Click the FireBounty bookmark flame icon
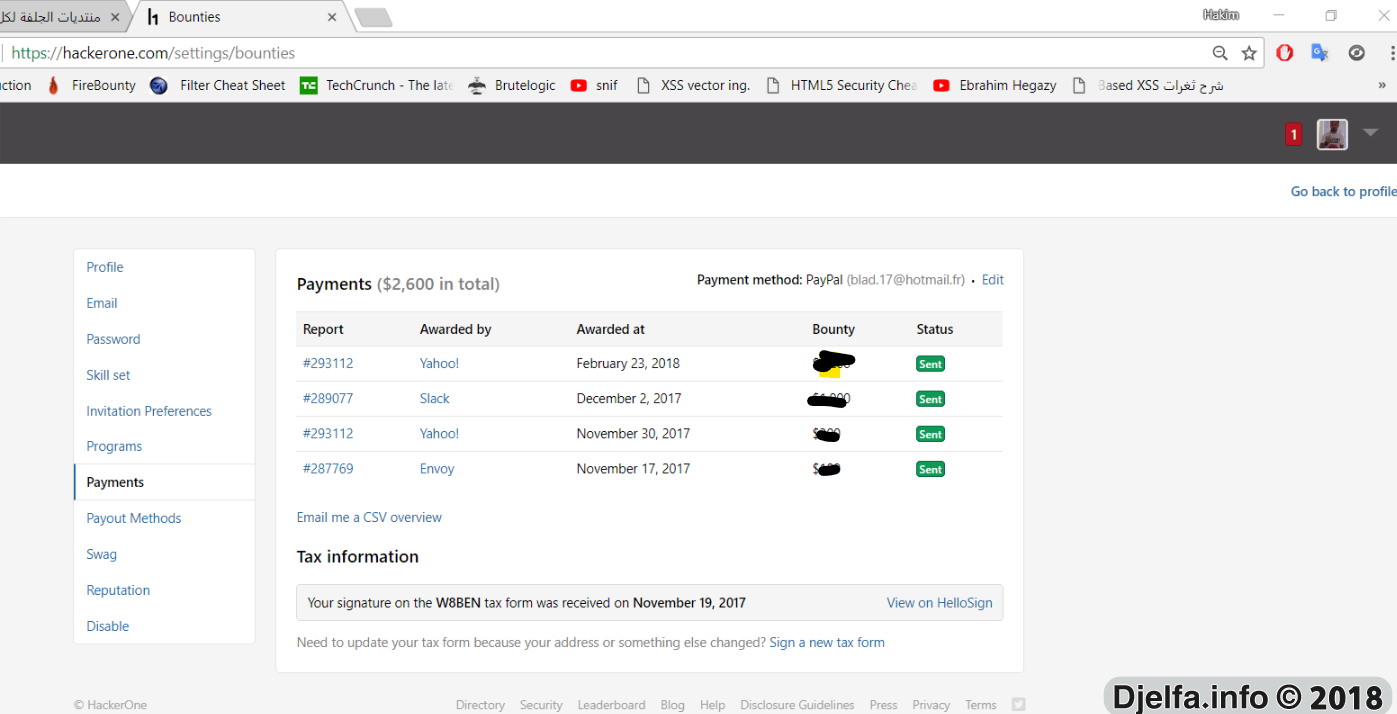Screen dimensions: 1397x714 point(53,85)
